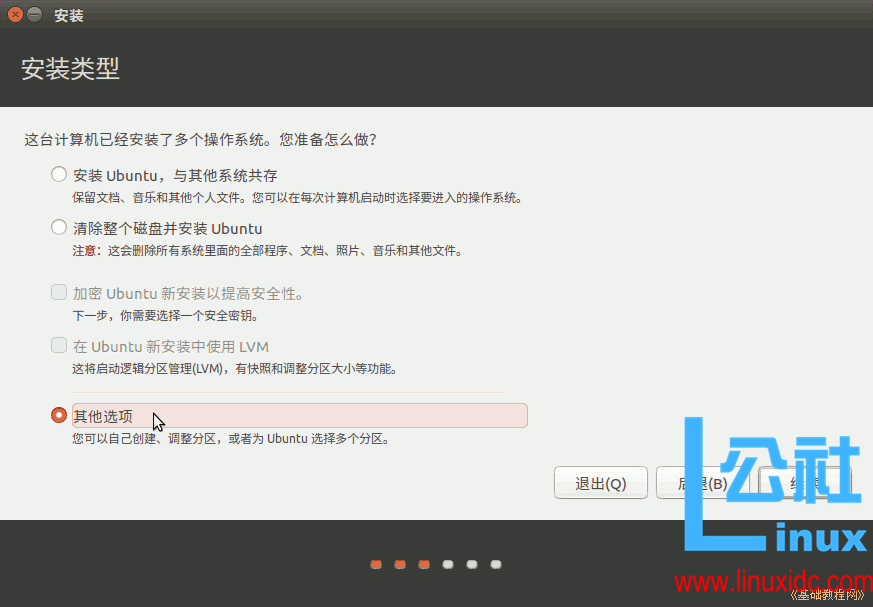
Task: Click the 退出(Q) quit button
Action: (601, 483)
